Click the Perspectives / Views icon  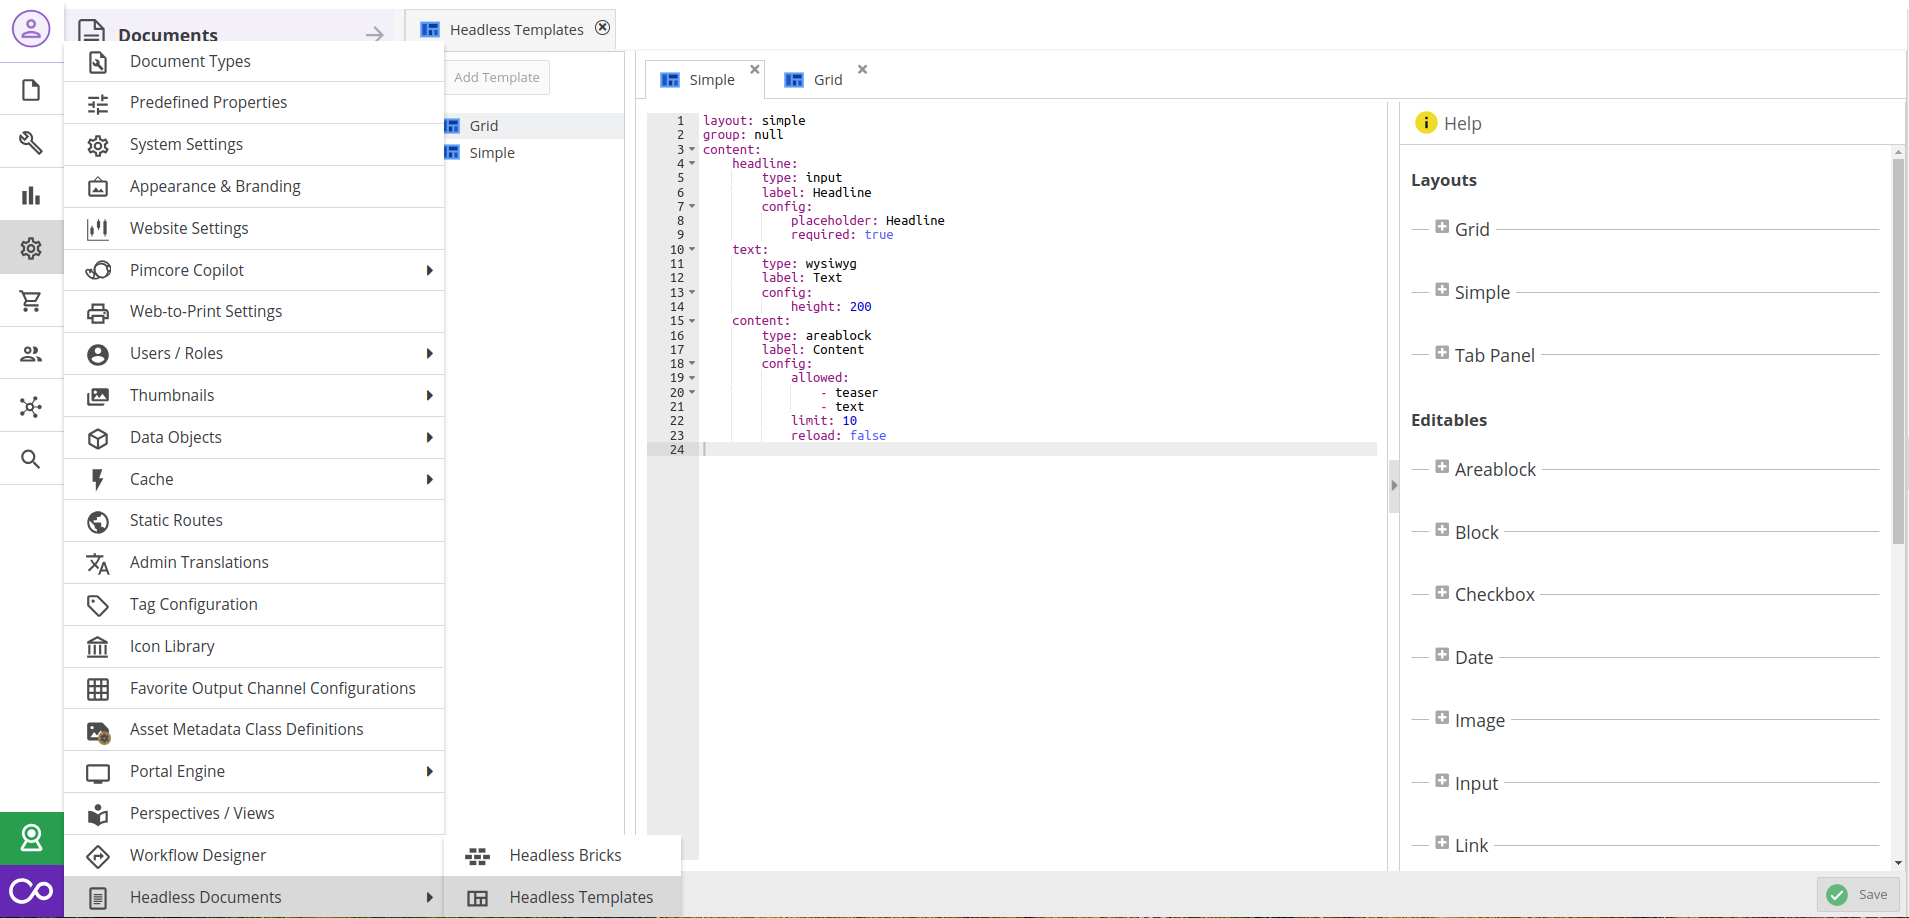[98, 814]
